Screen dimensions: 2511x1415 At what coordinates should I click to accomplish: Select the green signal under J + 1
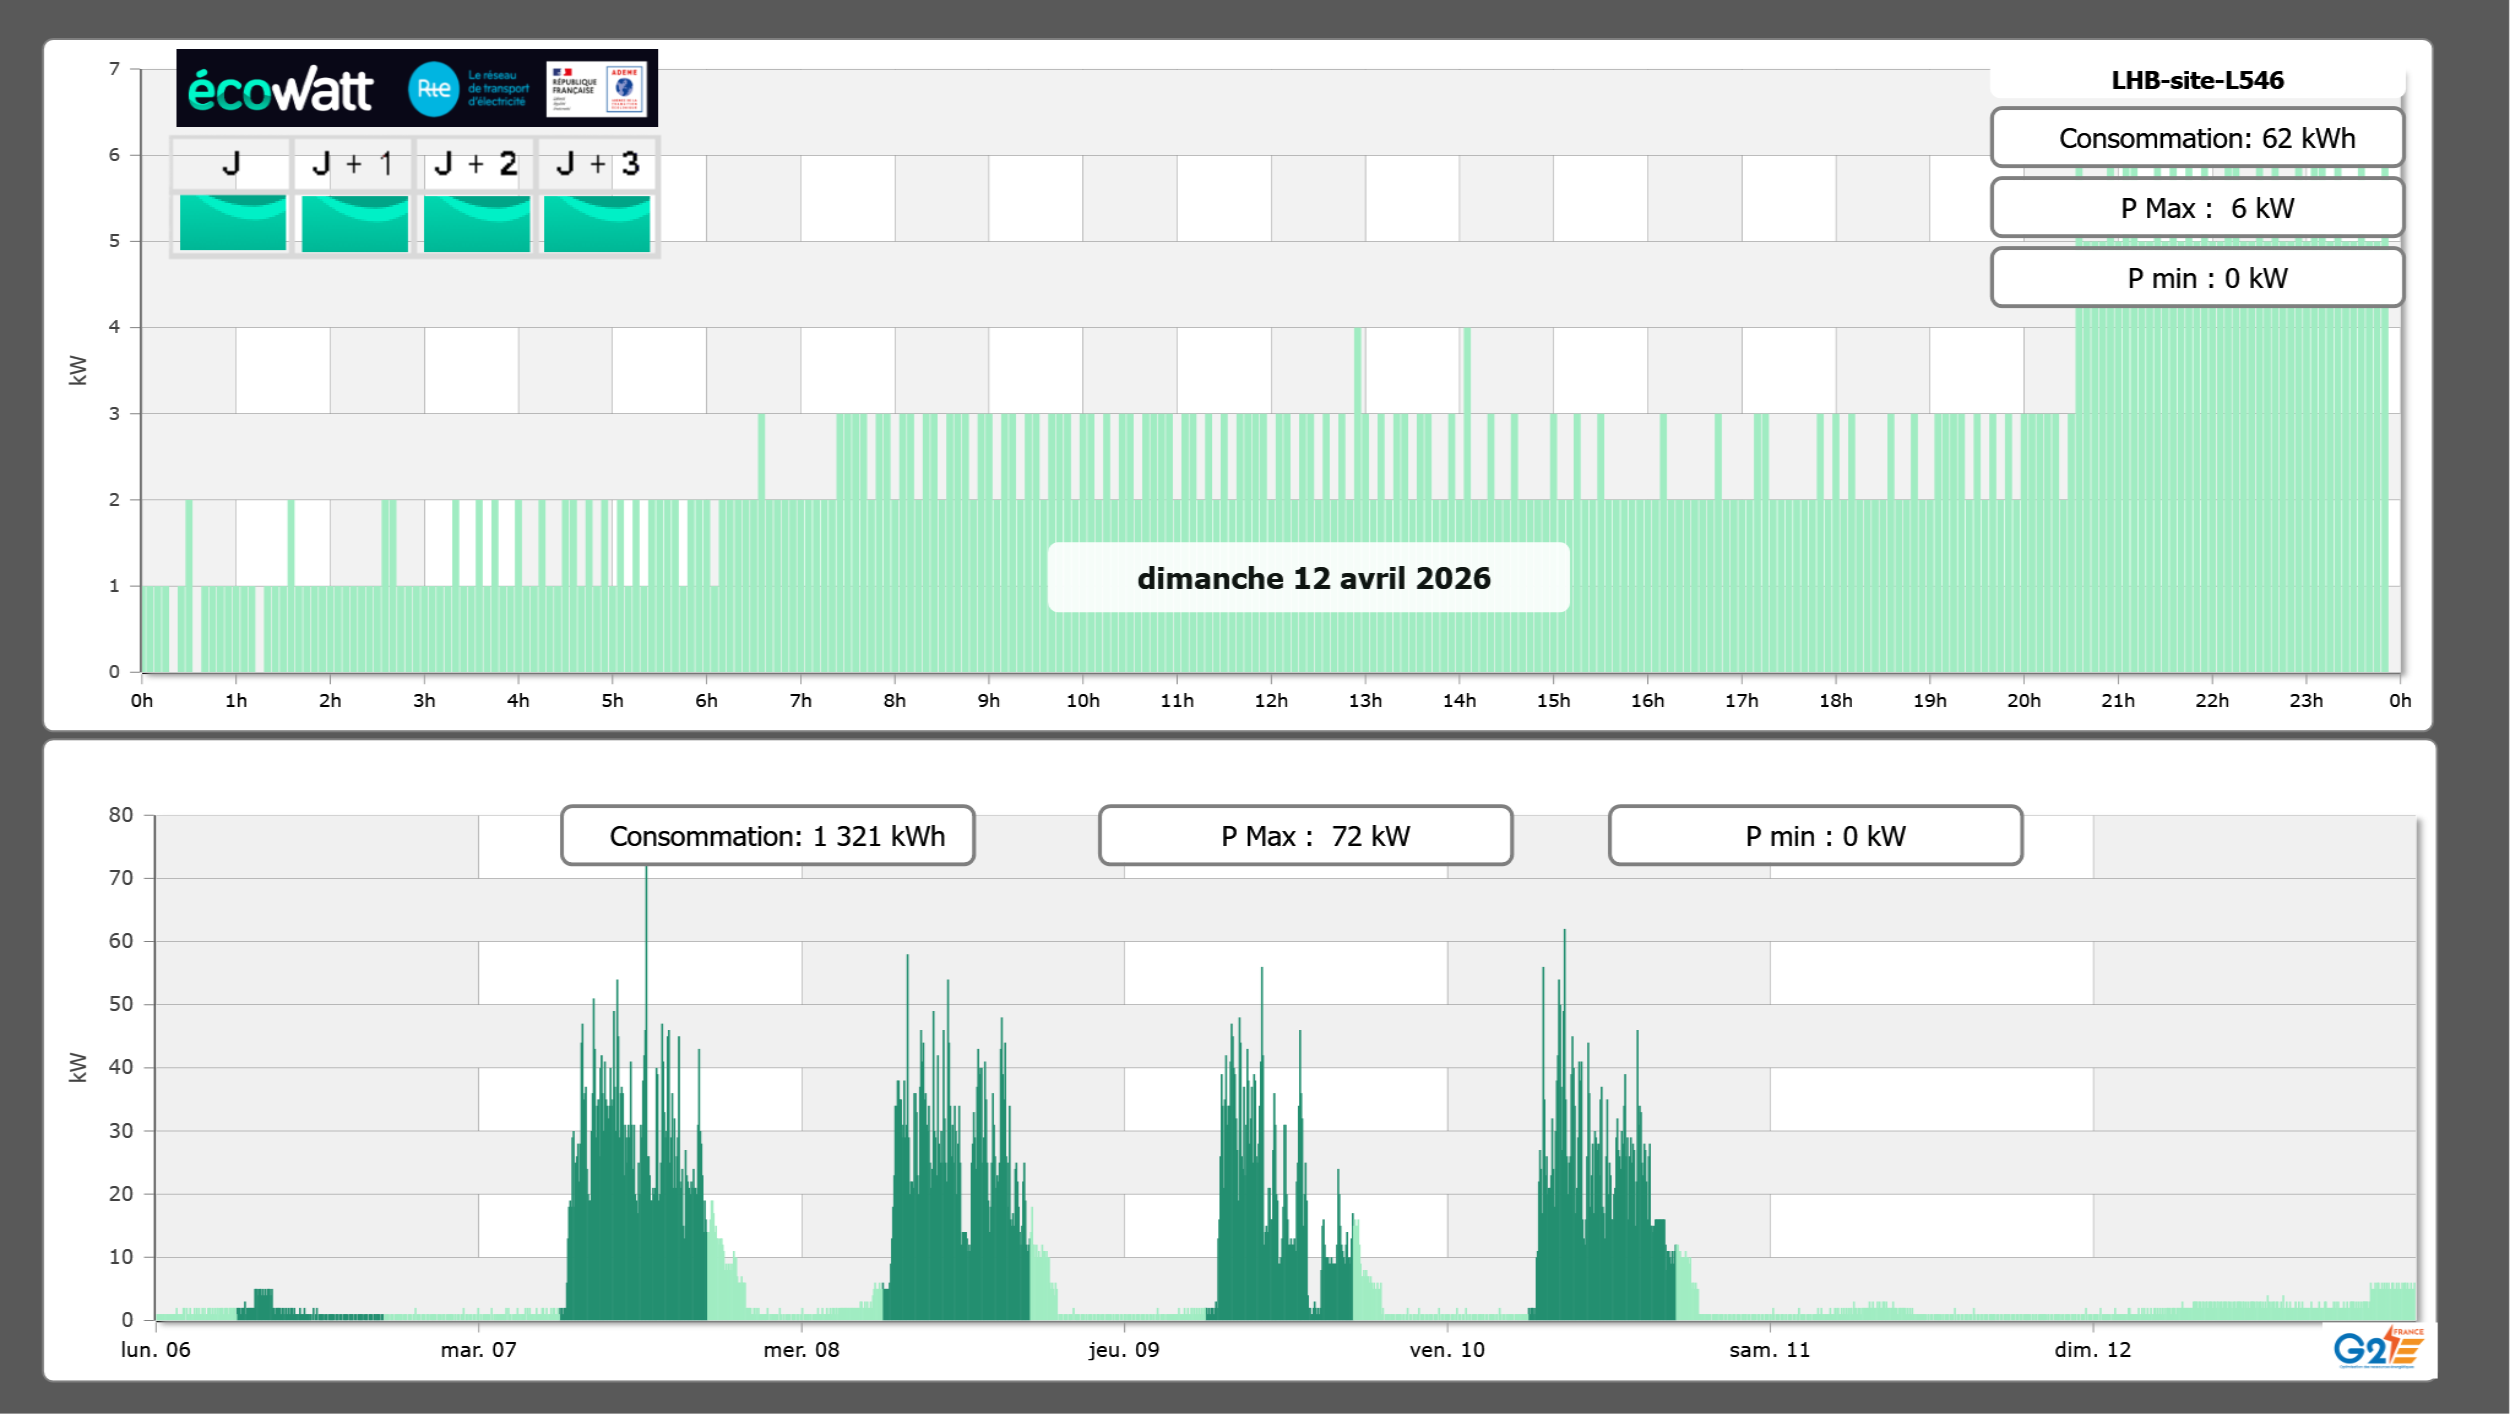[x=354, y=223]
